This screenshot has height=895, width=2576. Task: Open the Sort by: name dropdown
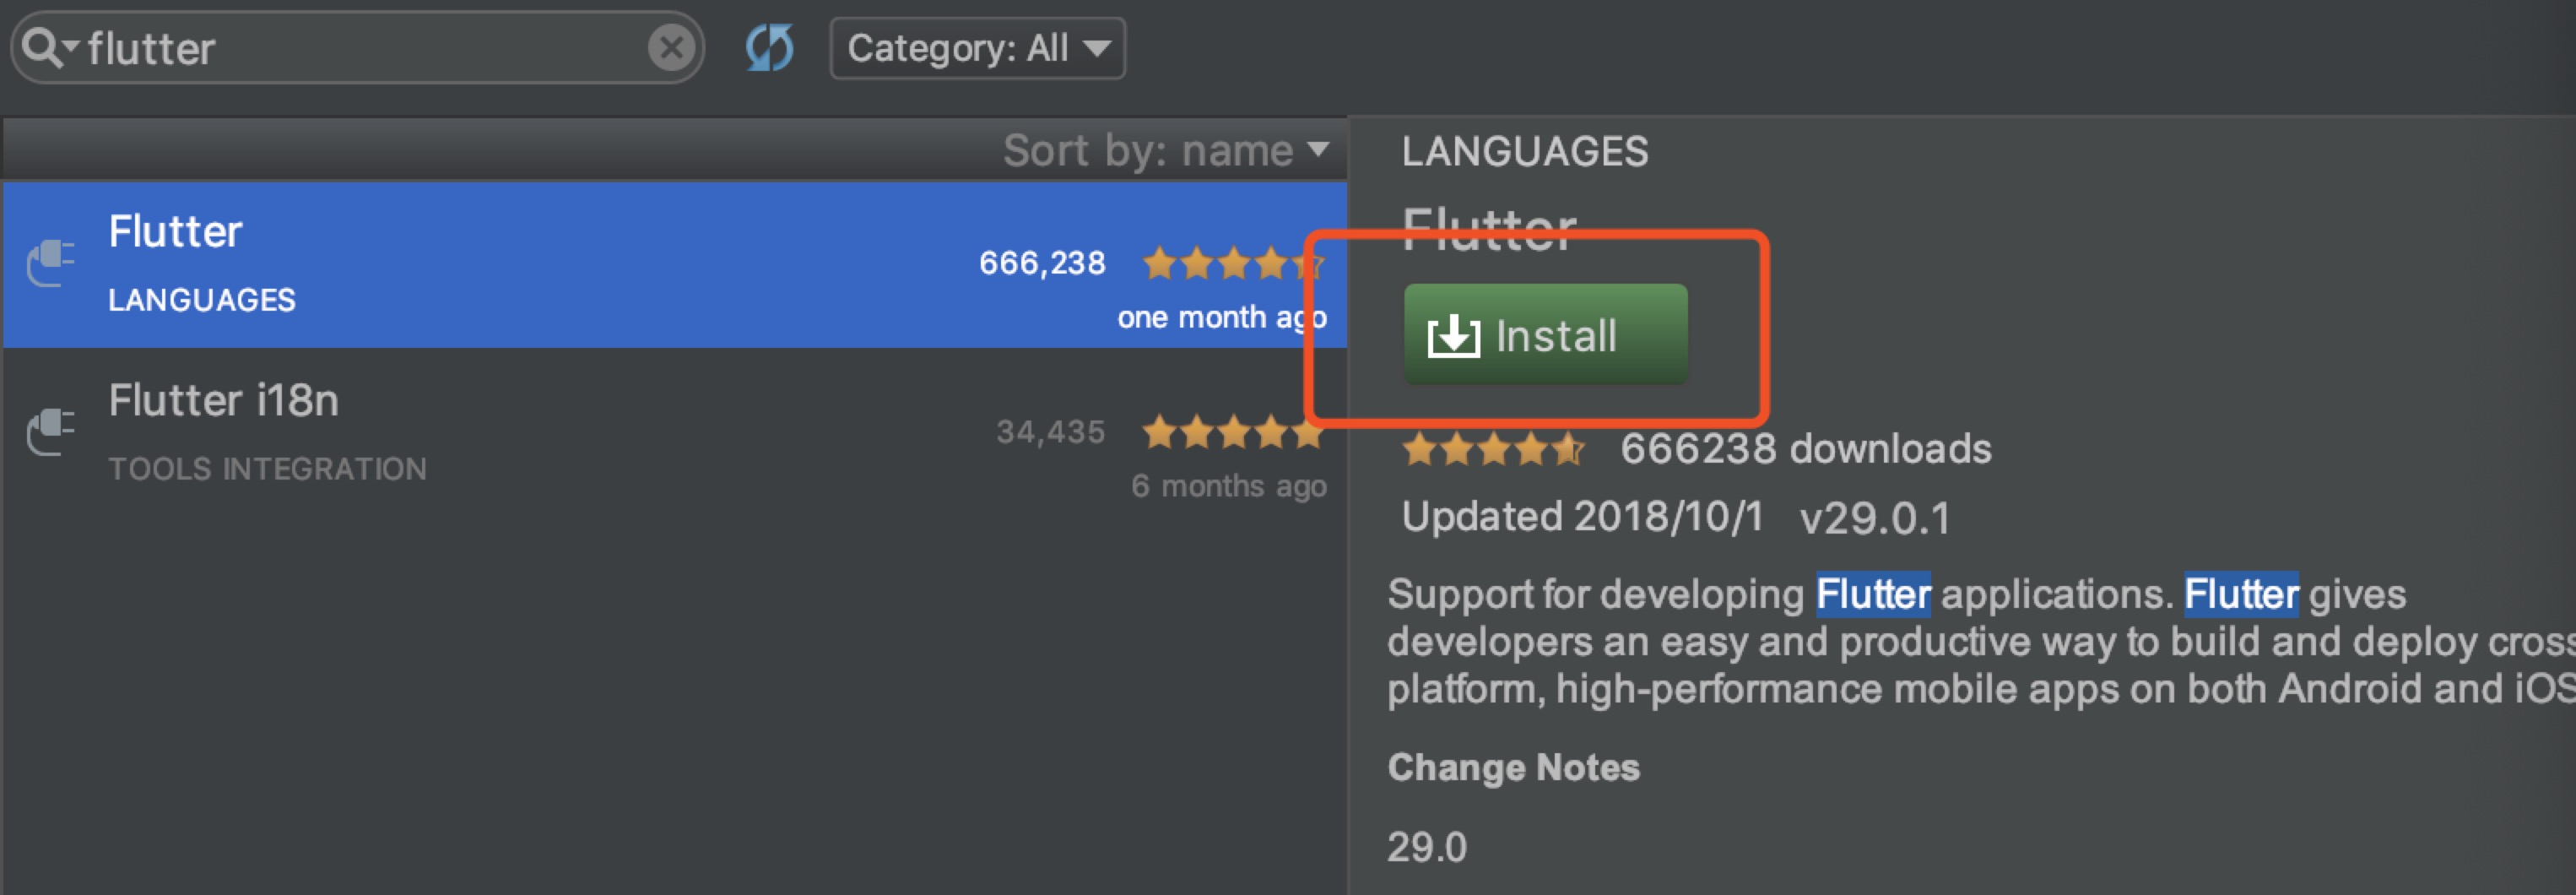pyautogui.click(x=1165, y=151)
